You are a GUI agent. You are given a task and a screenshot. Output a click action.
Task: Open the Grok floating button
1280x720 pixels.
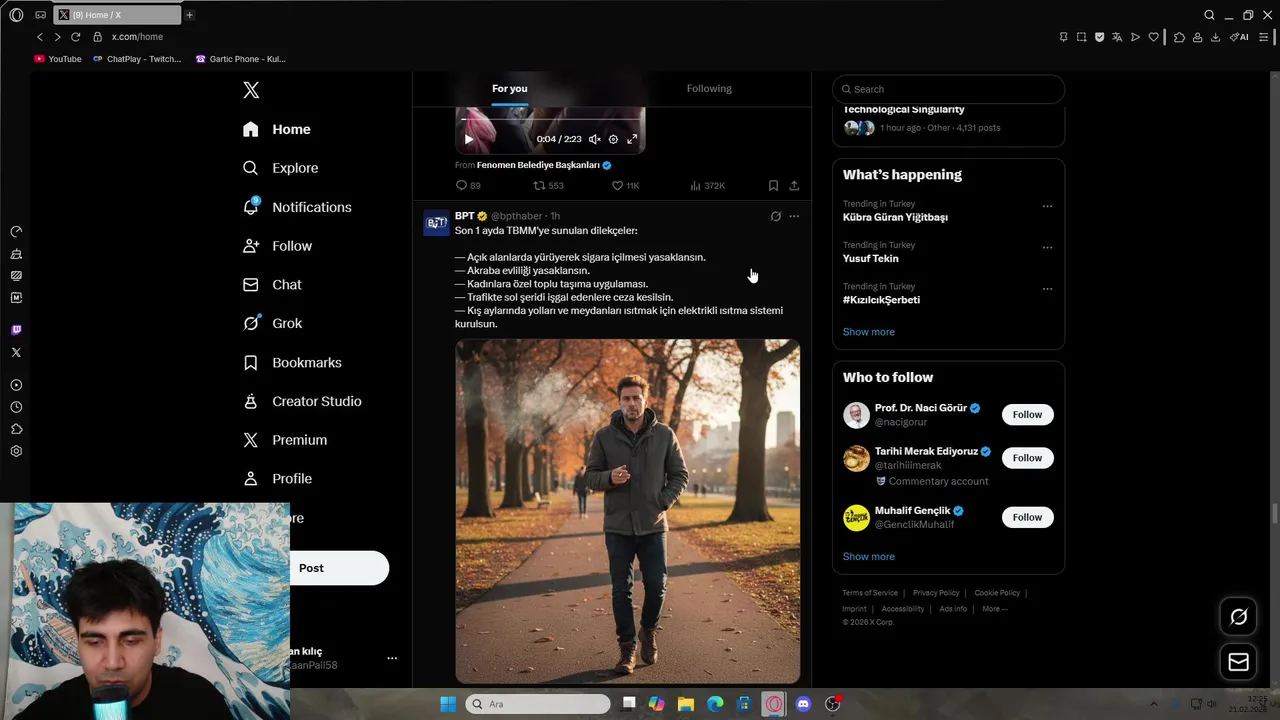pos(1238,617)
